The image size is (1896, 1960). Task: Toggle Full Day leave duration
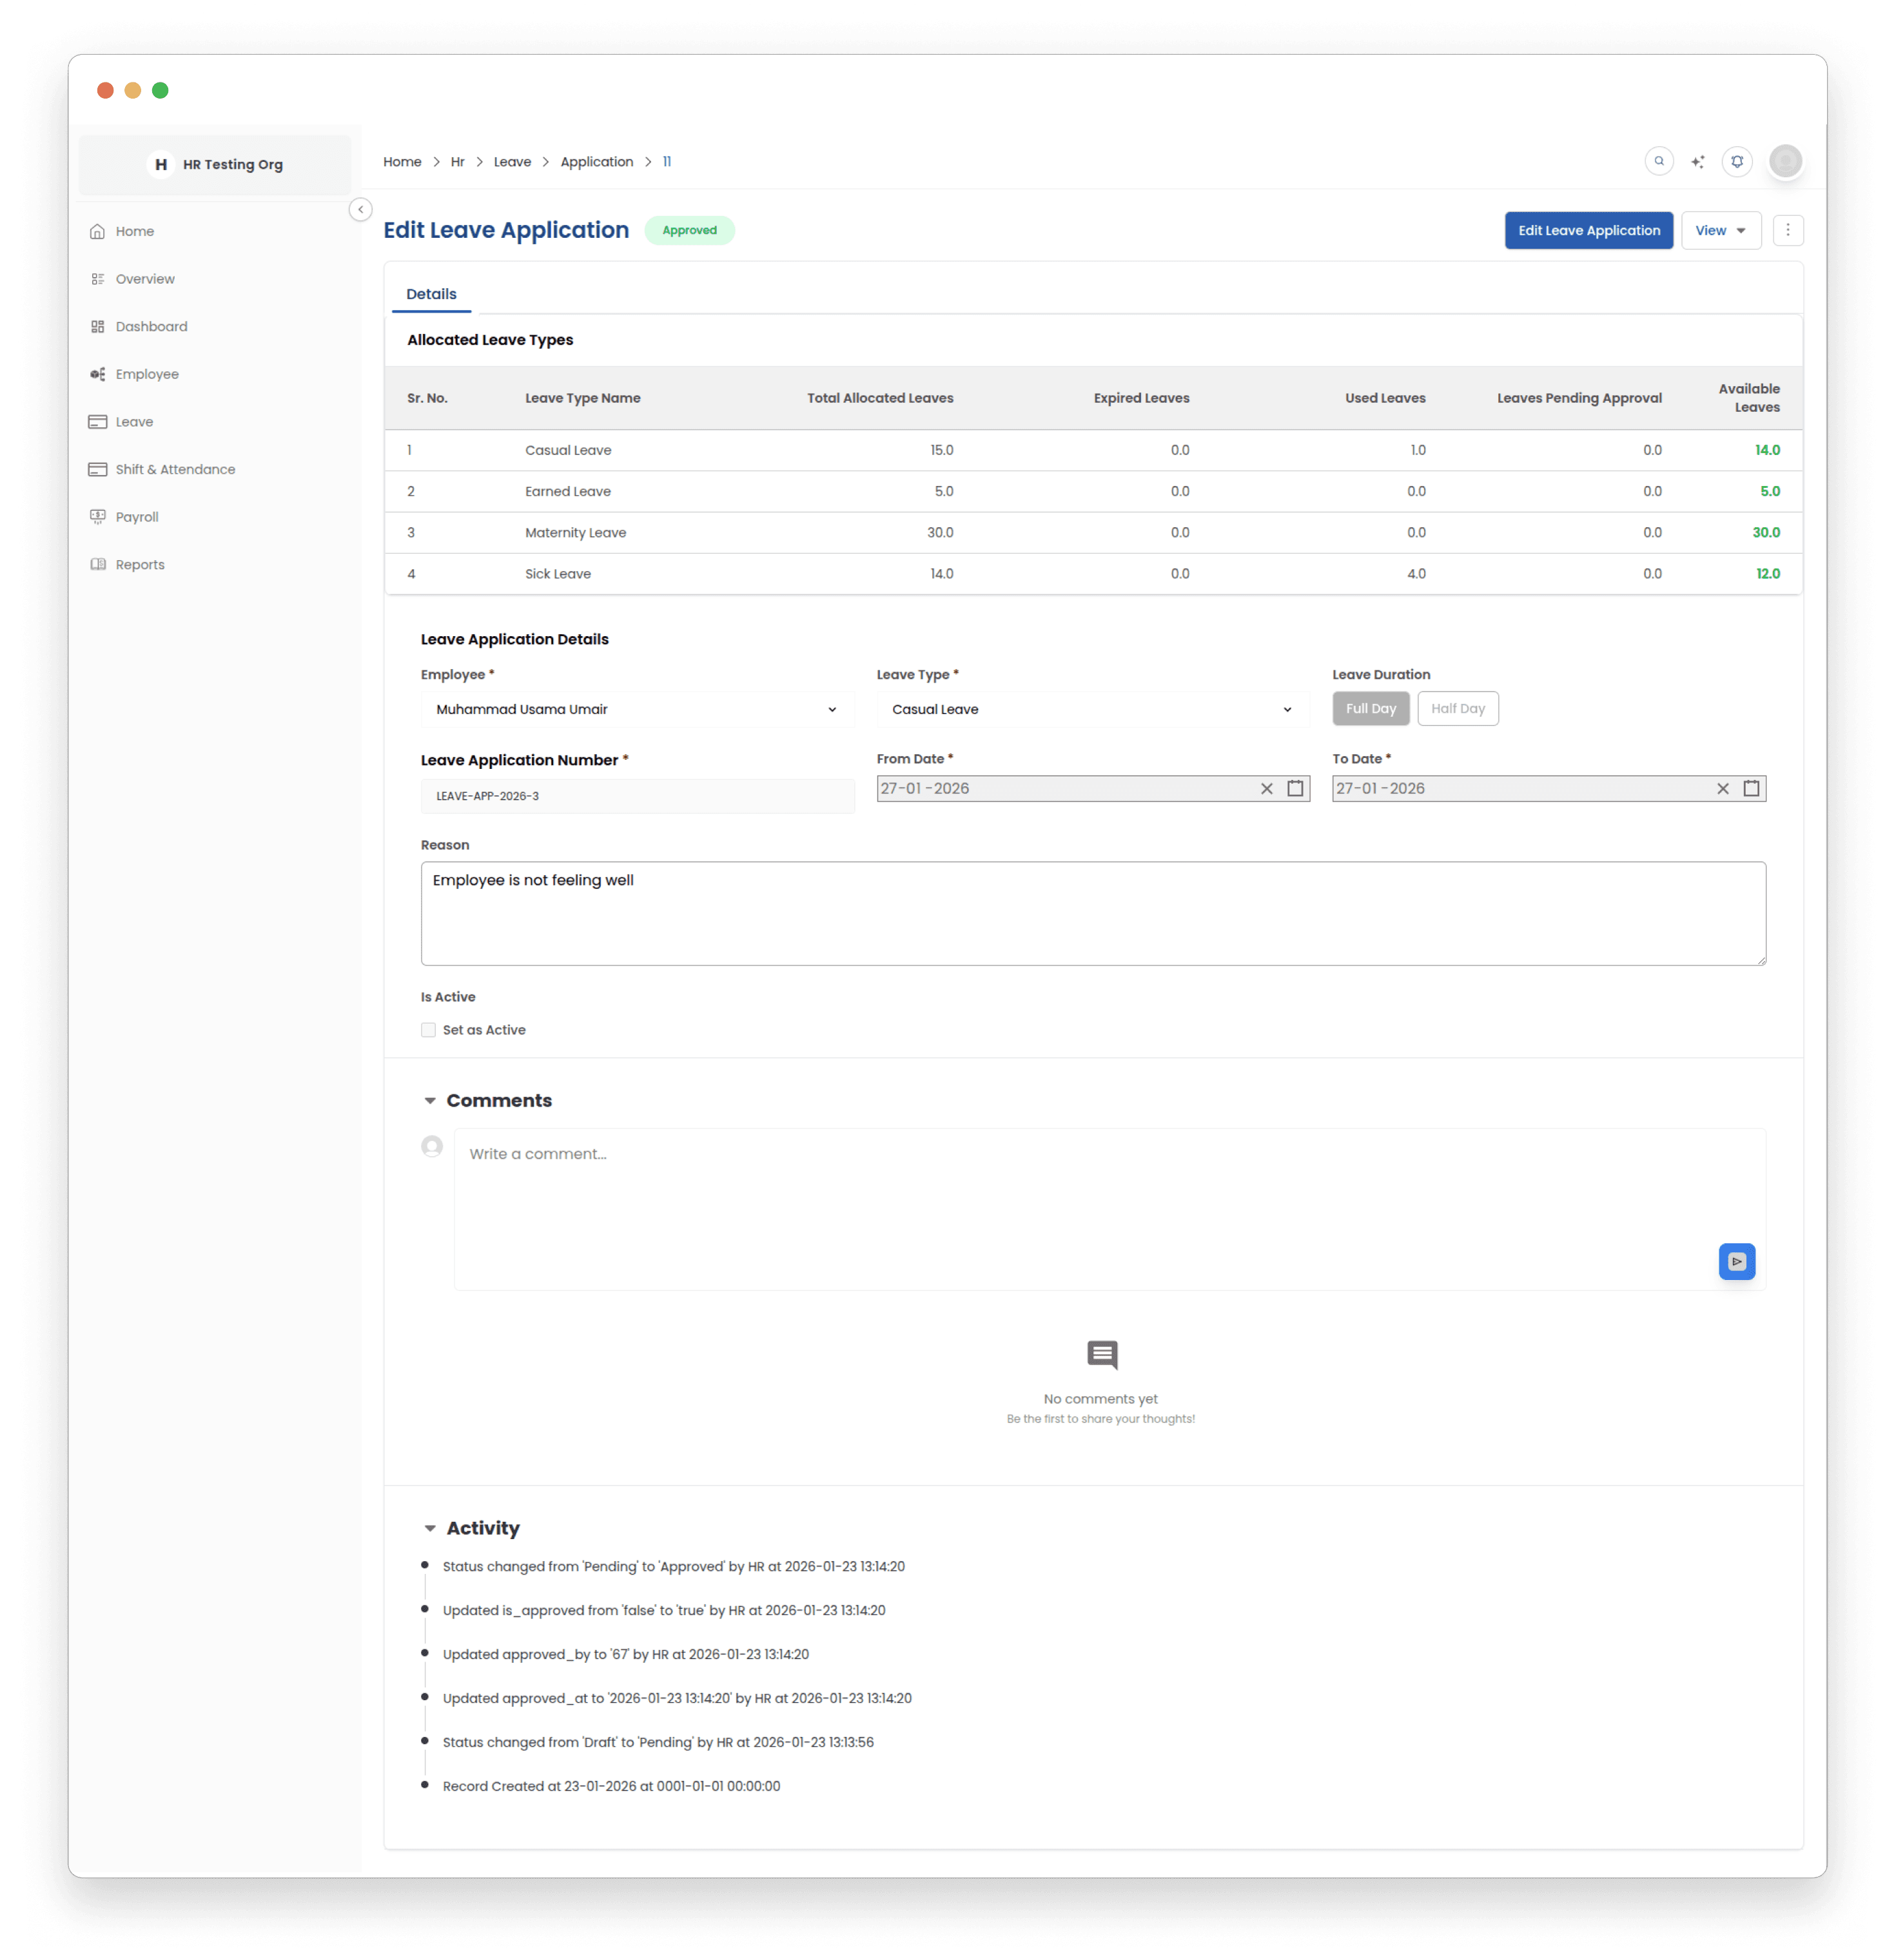[x=1371, y=708]
